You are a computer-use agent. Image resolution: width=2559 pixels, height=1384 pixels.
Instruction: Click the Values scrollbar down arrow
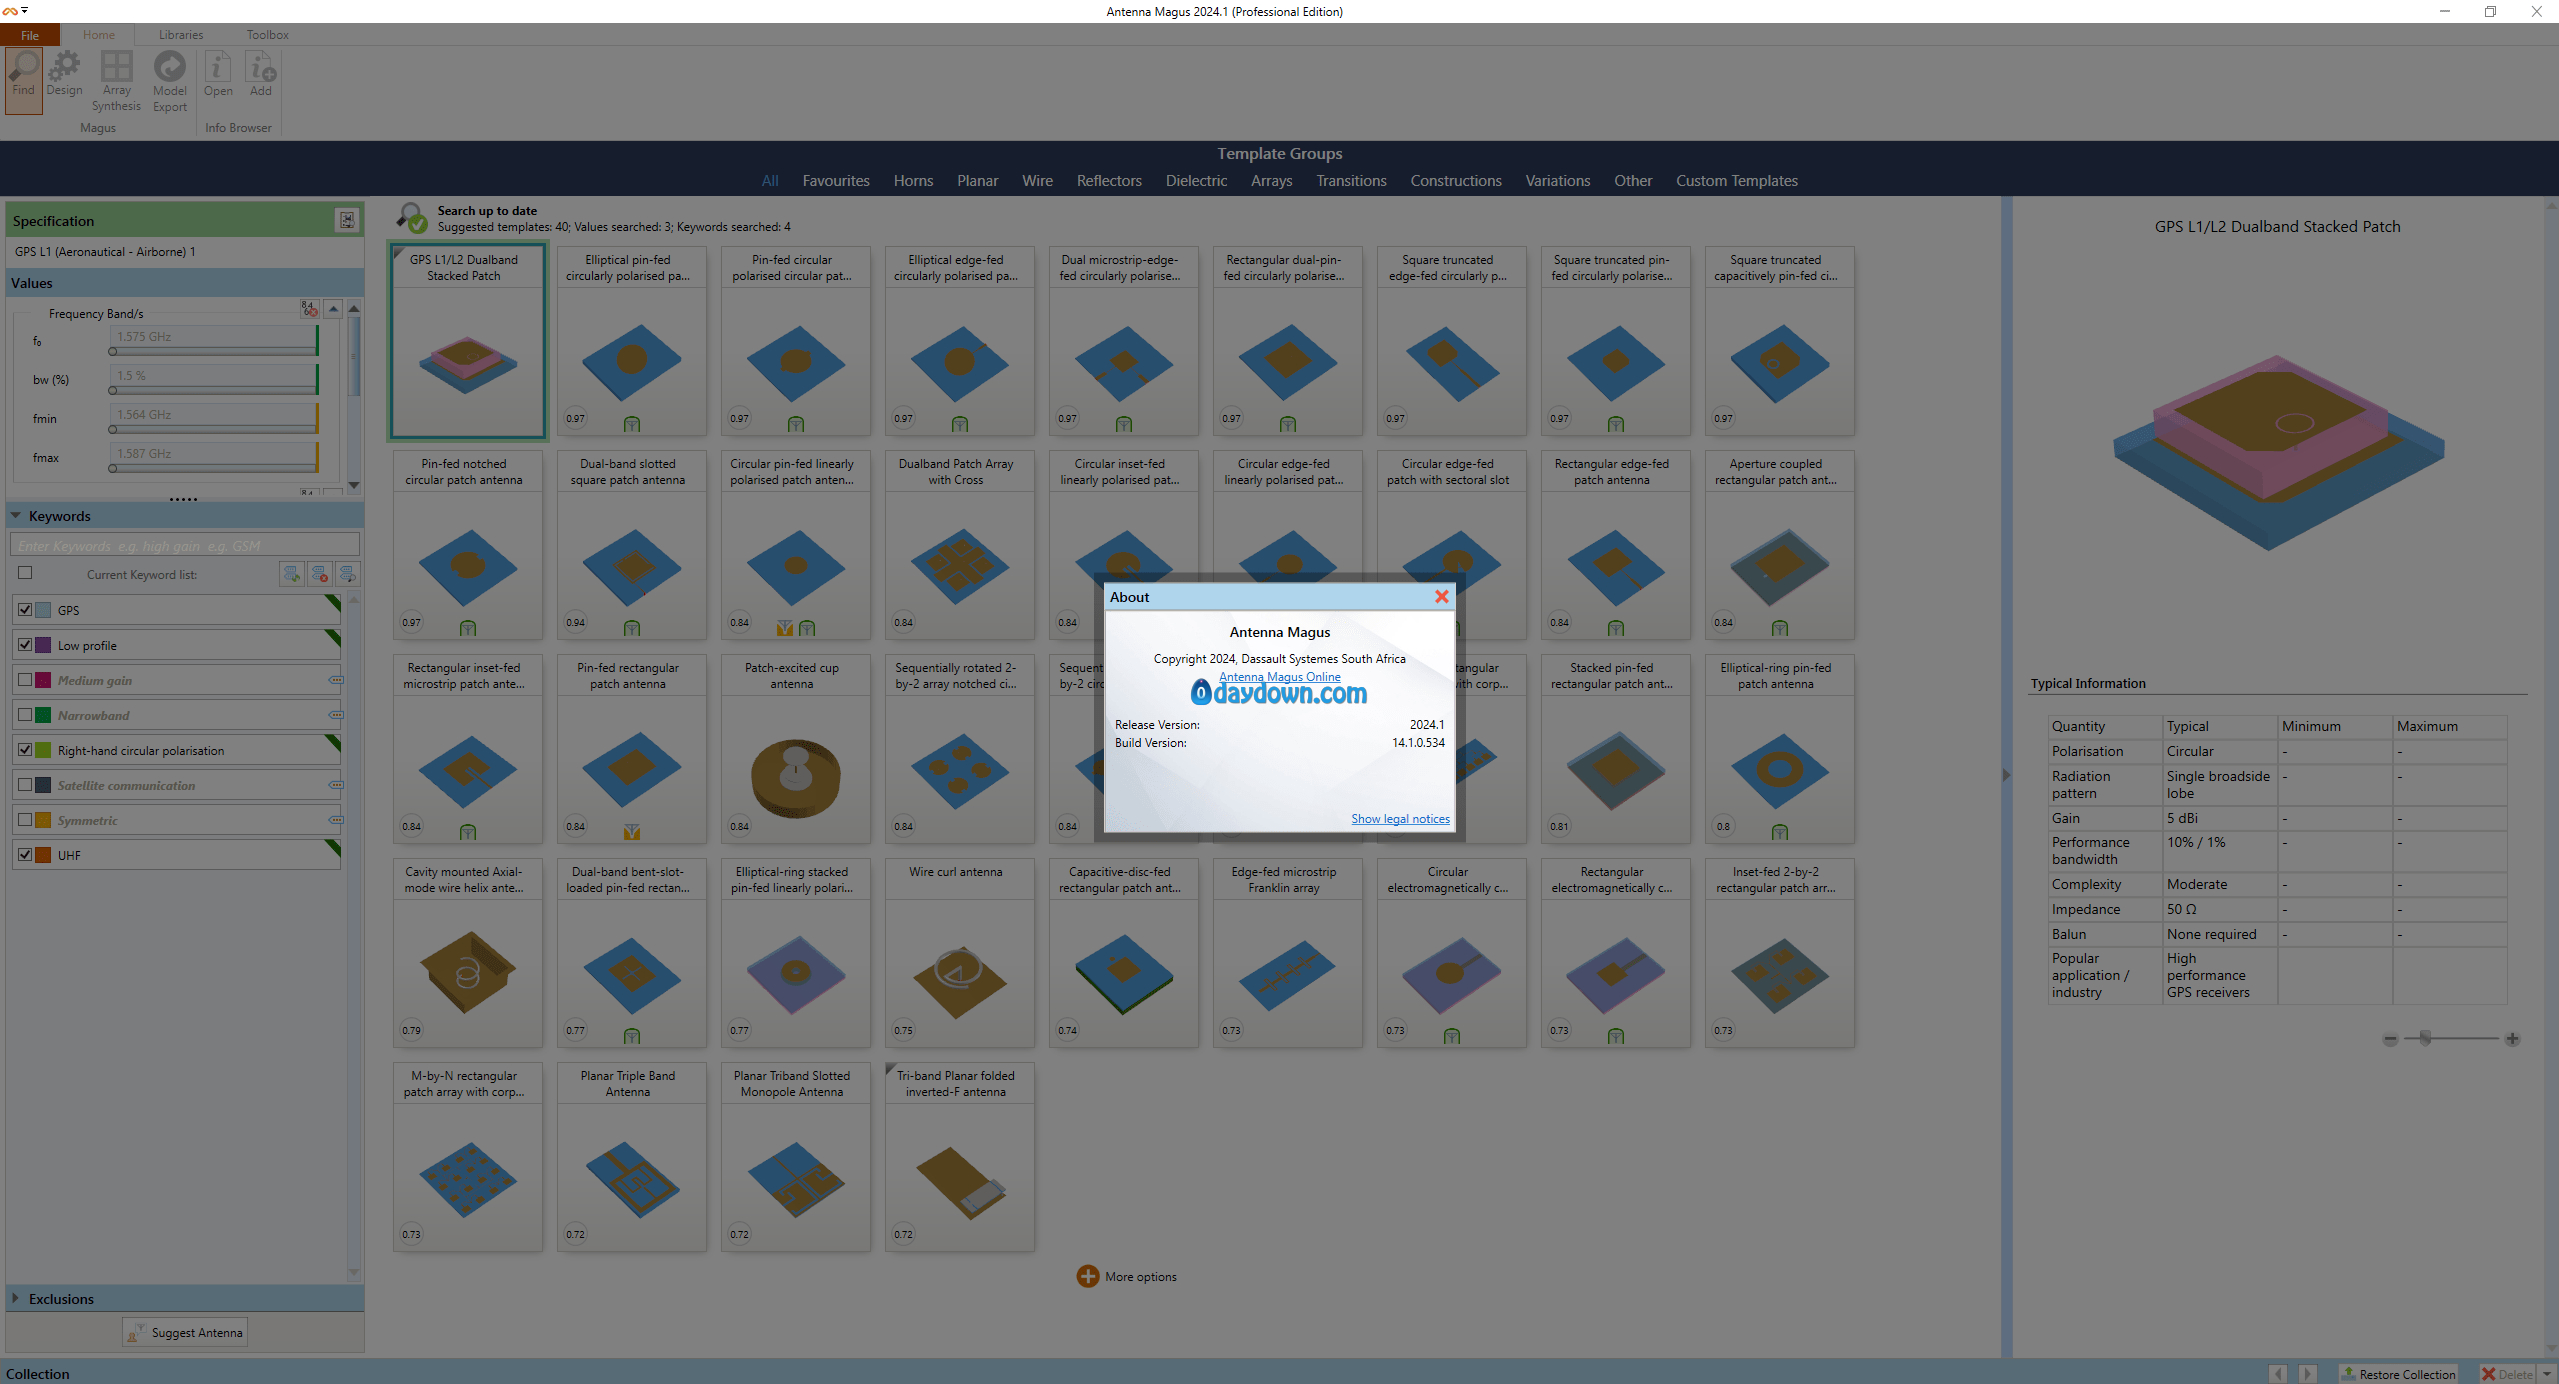(354, 485)
